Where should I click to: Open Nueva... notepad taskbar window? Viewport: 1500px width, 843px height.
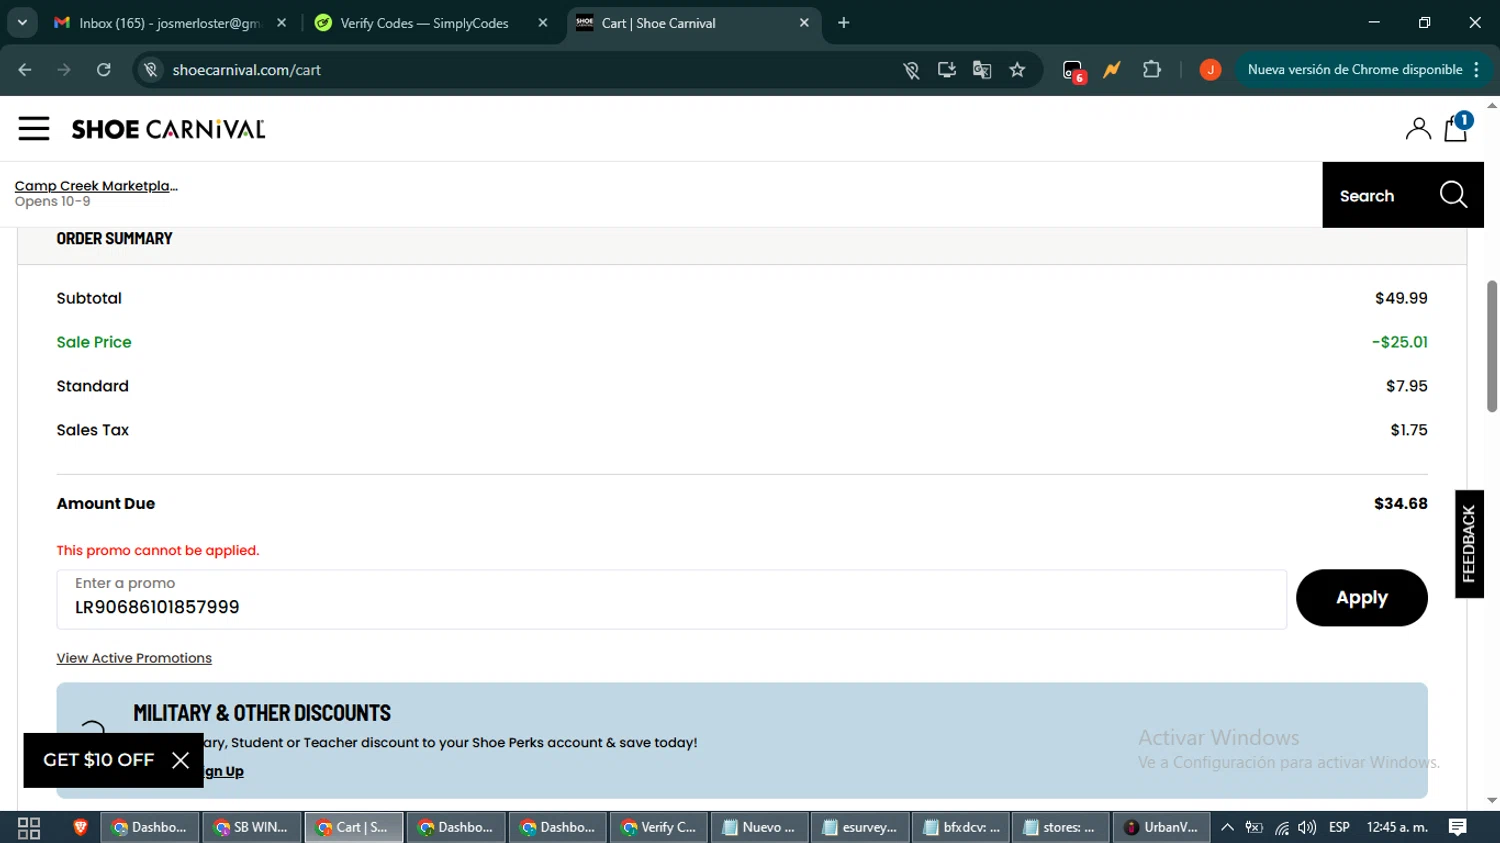760,827
